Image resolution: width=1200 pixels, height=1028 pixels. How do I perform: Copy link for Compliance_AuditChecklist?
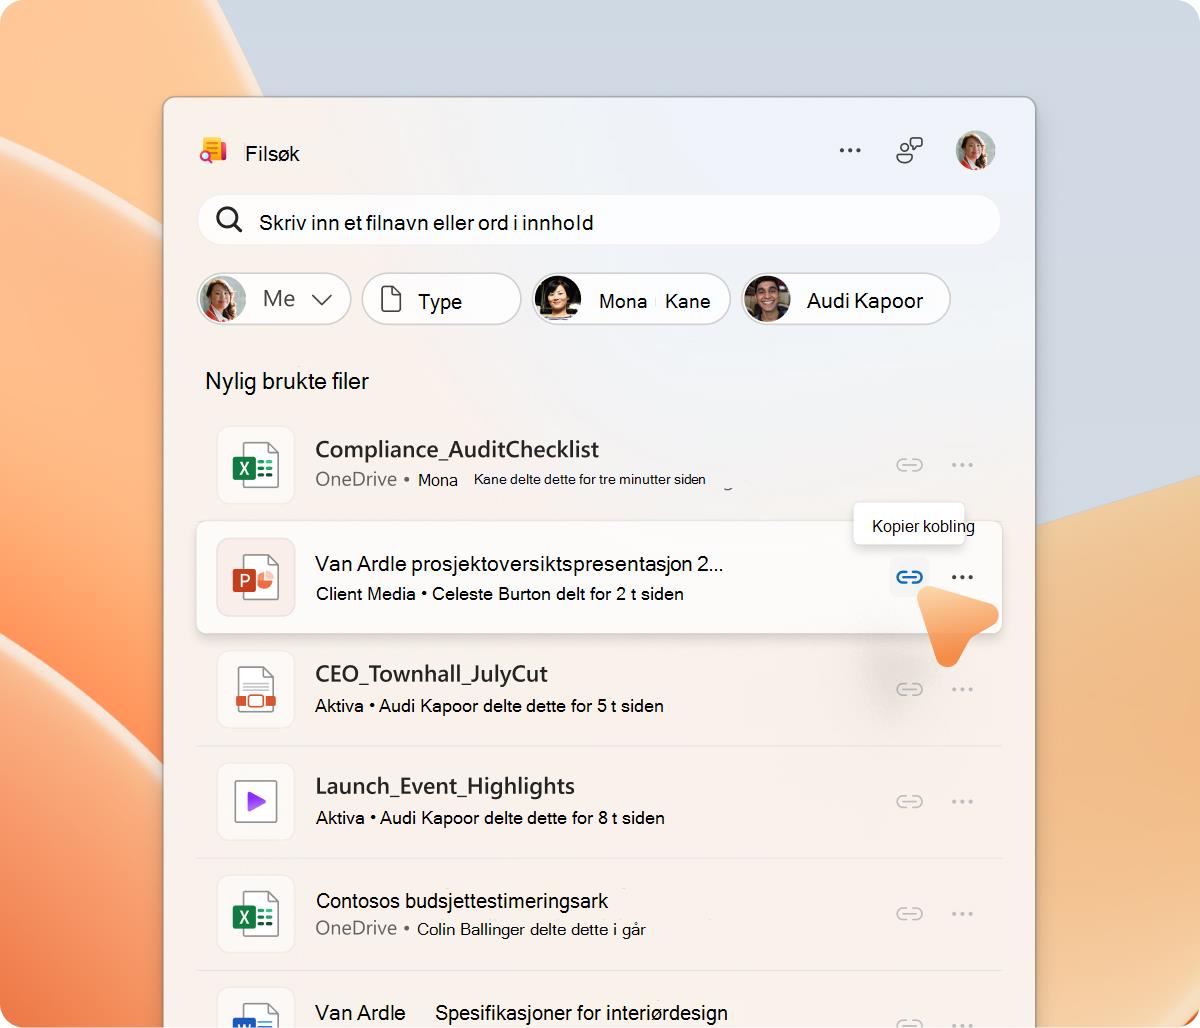pos(909,465)
